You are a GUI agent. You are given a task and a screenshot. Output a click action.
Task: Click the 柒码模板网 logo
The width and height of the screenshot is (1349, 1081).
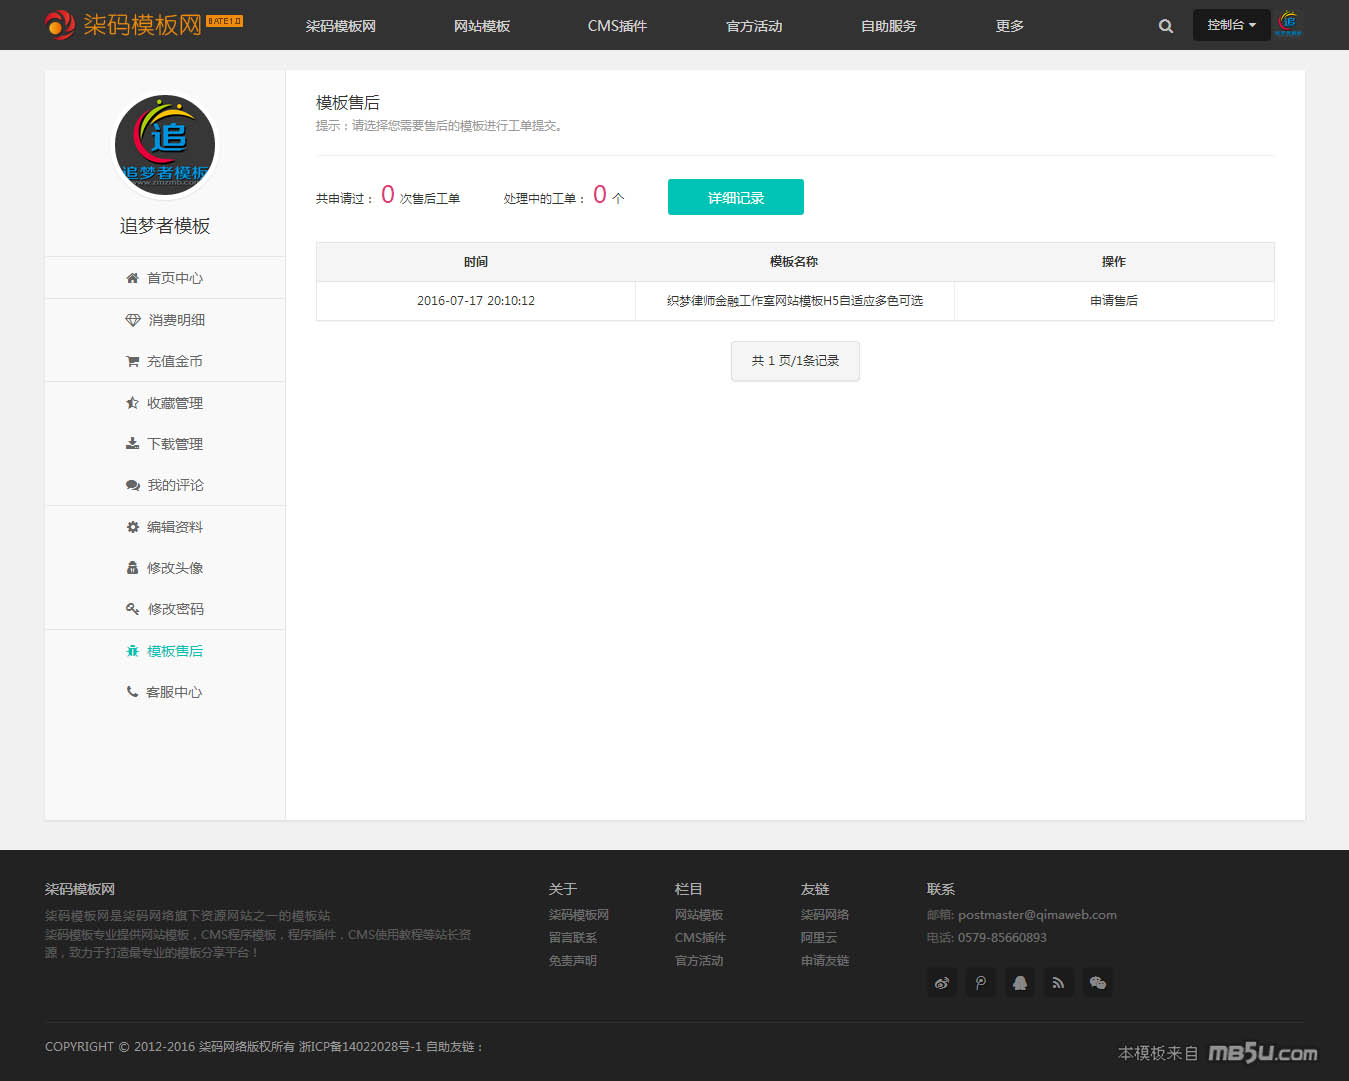pos(143,24)
